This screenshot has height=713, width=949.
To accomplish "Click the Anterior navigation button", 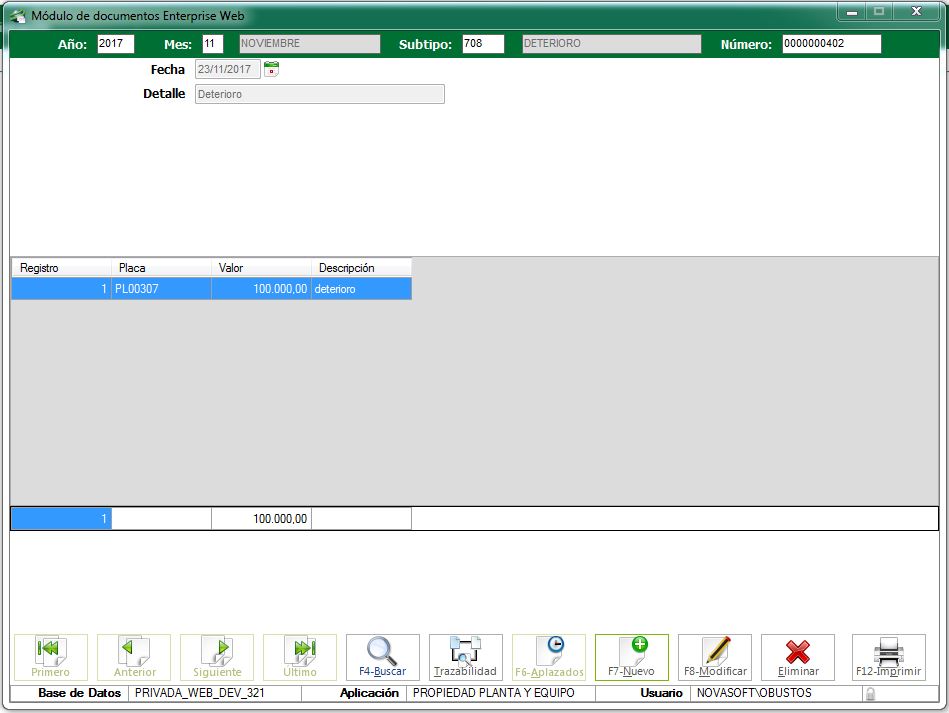I will (x=134, y=657).
